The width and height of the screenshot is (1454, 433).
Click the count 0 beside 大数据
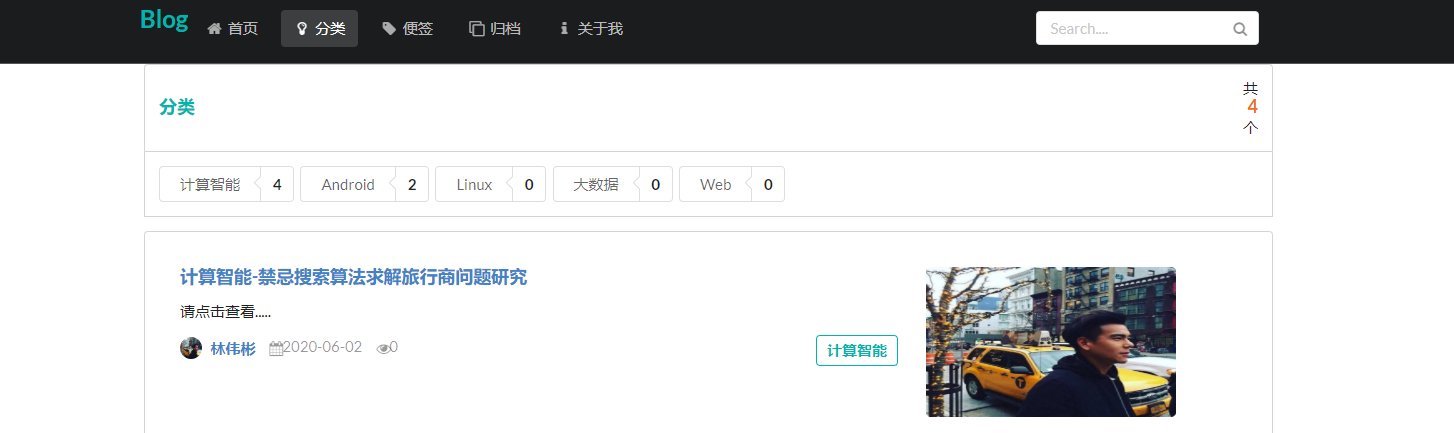[x=656, y=184]
